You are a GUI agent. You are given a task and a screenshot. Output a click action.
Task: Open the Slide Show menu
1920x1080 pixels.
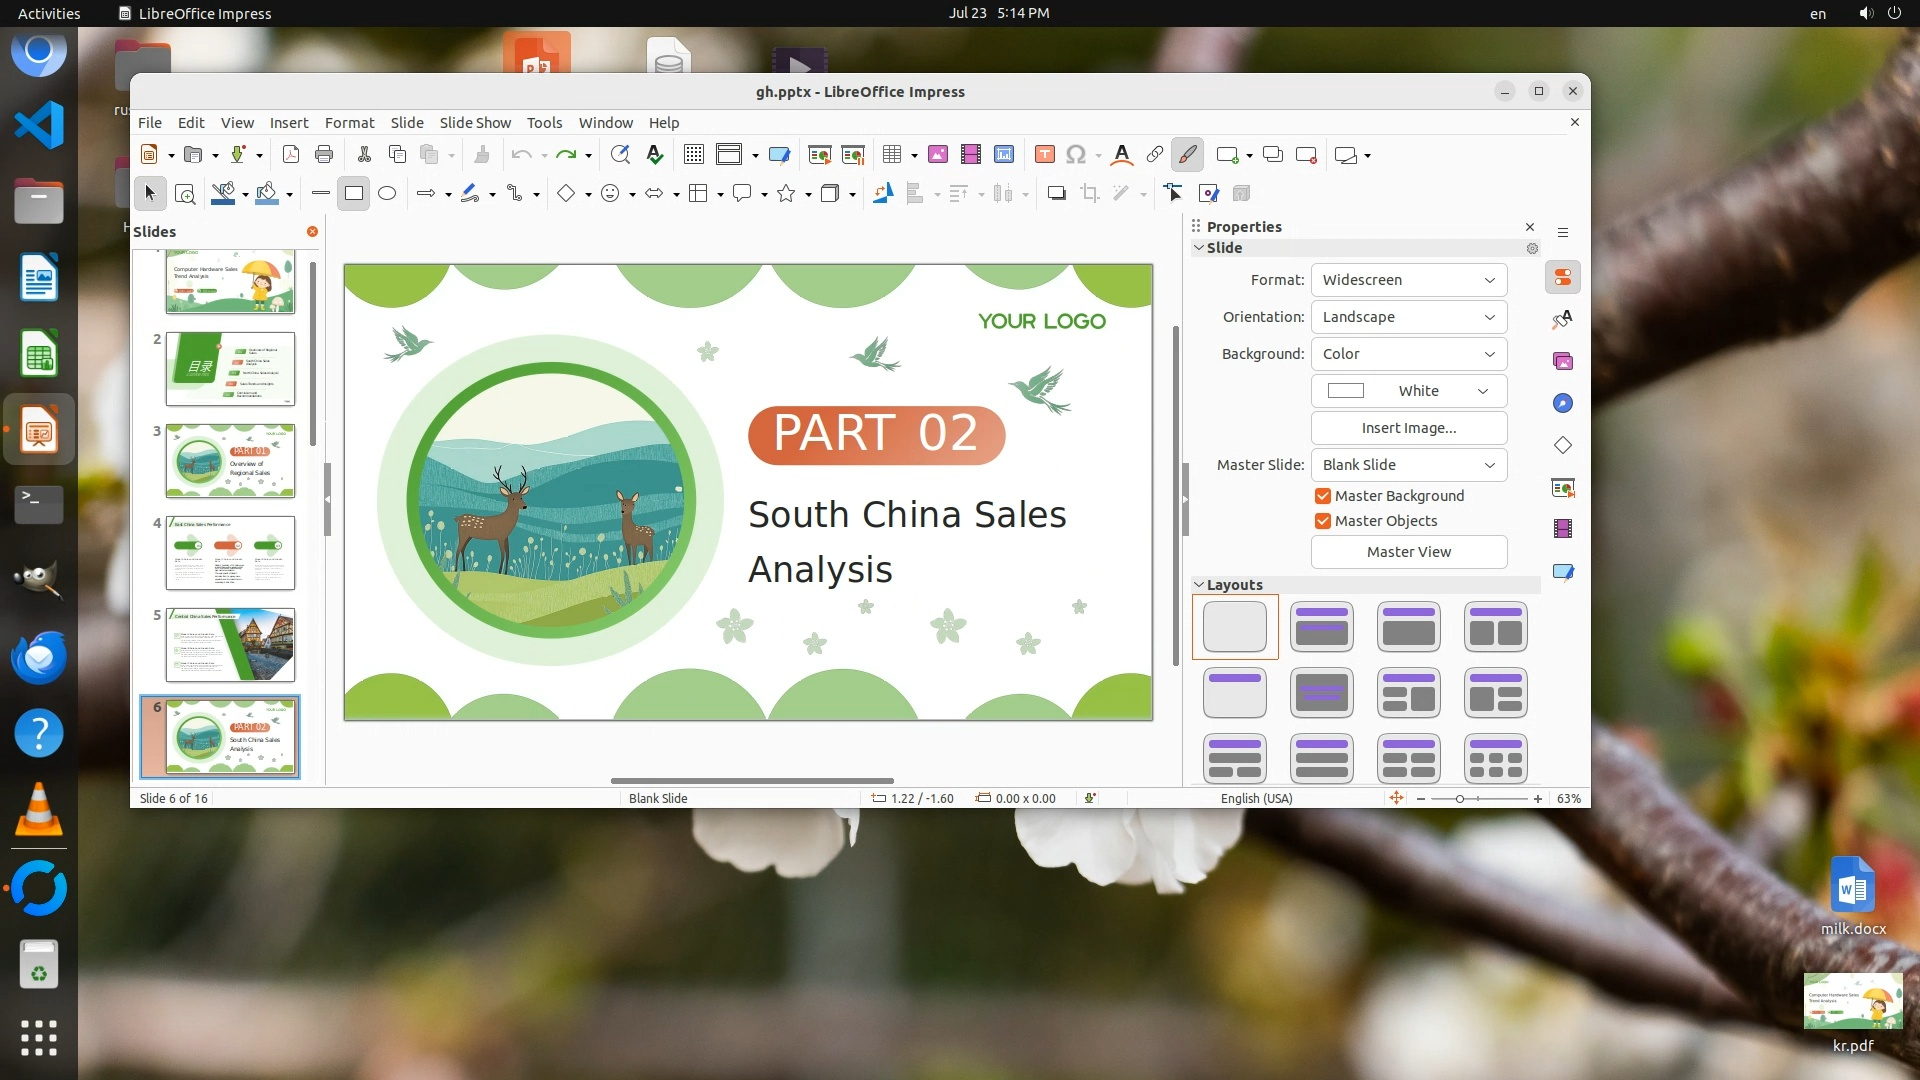pos(475,123)
